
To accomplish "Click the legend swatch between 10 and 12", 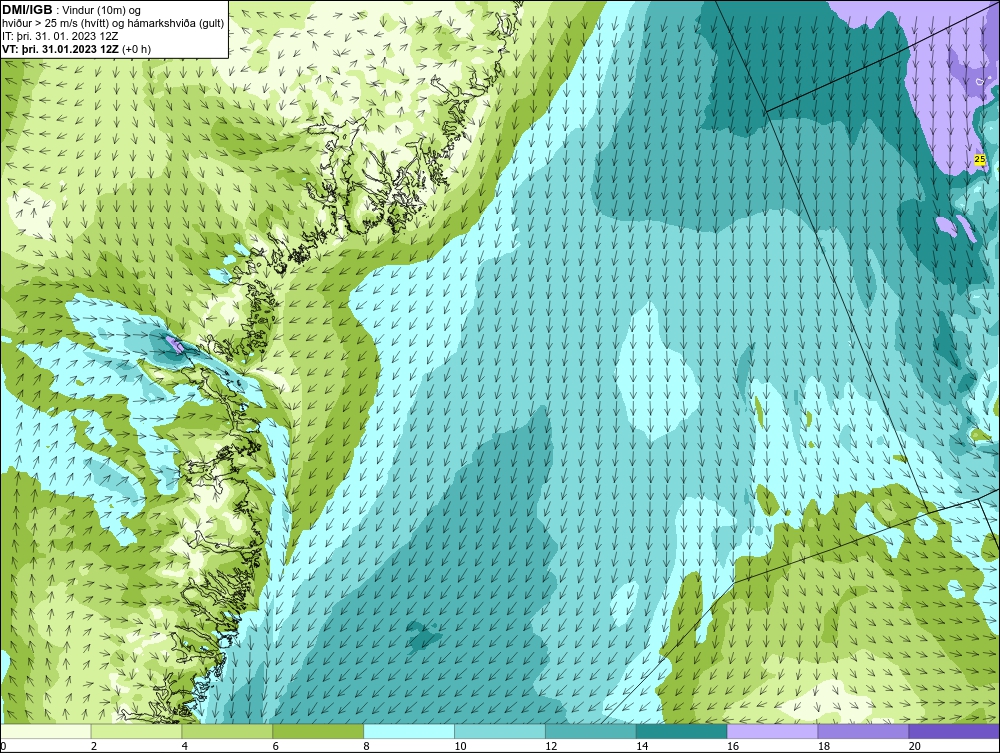I will (500, 731).
